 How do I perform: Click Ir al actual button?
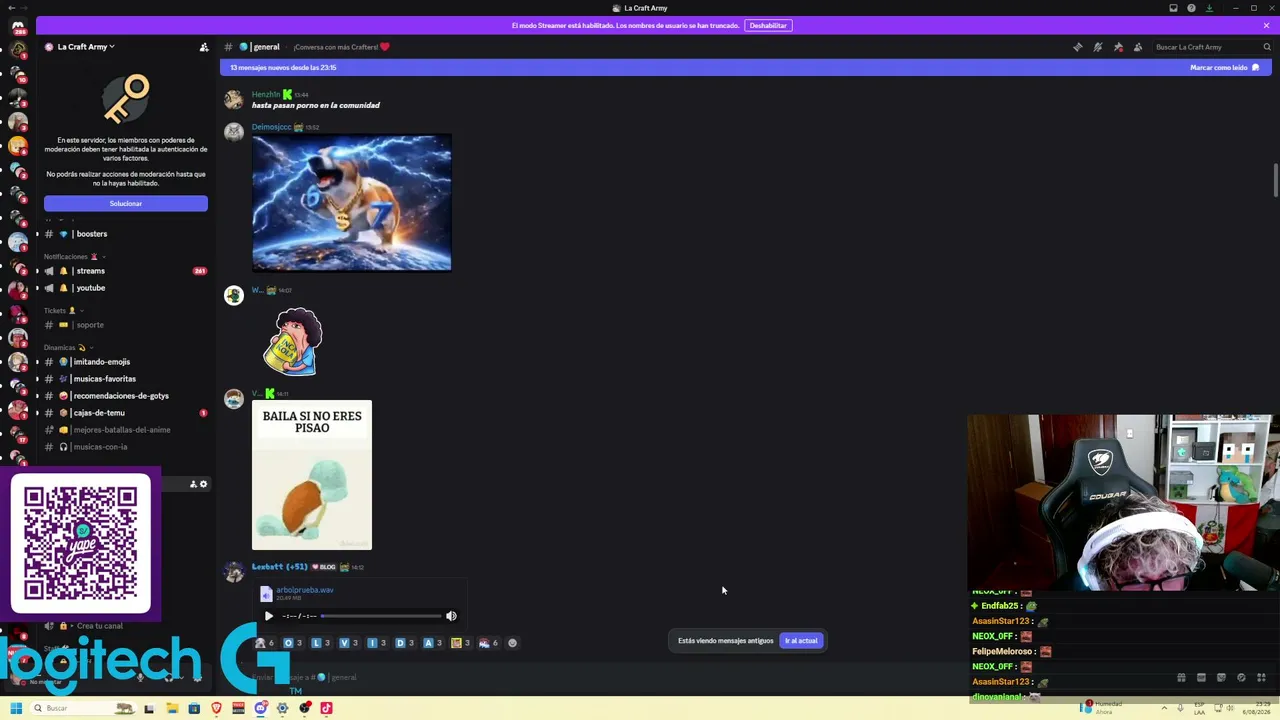tap(801, 641)
